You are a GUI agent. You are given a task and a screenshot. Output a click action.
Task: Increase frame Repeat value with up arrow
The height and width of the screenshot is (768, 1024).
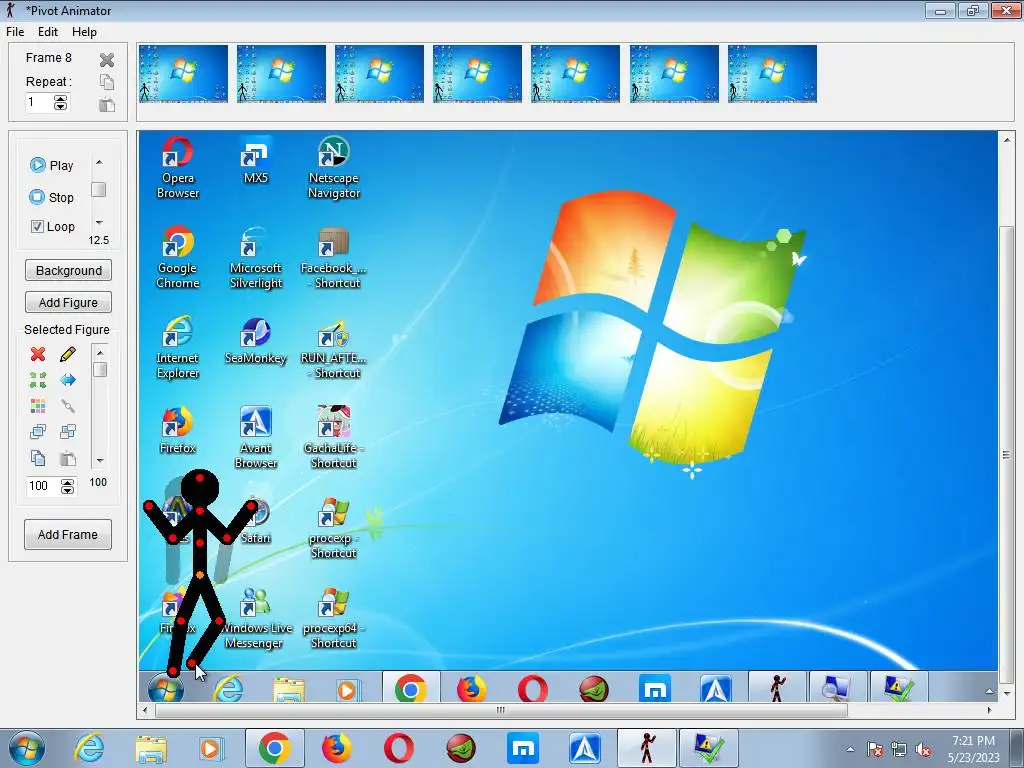pyautogui.click(x=61, y=99)
